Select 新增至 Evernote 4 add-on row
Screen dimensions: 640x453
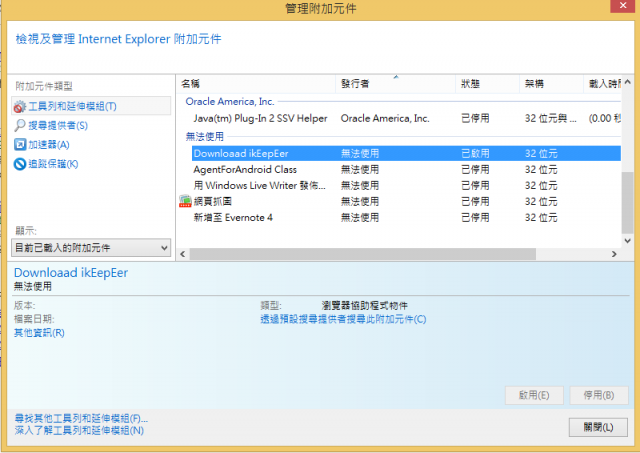tap(406, 218)
